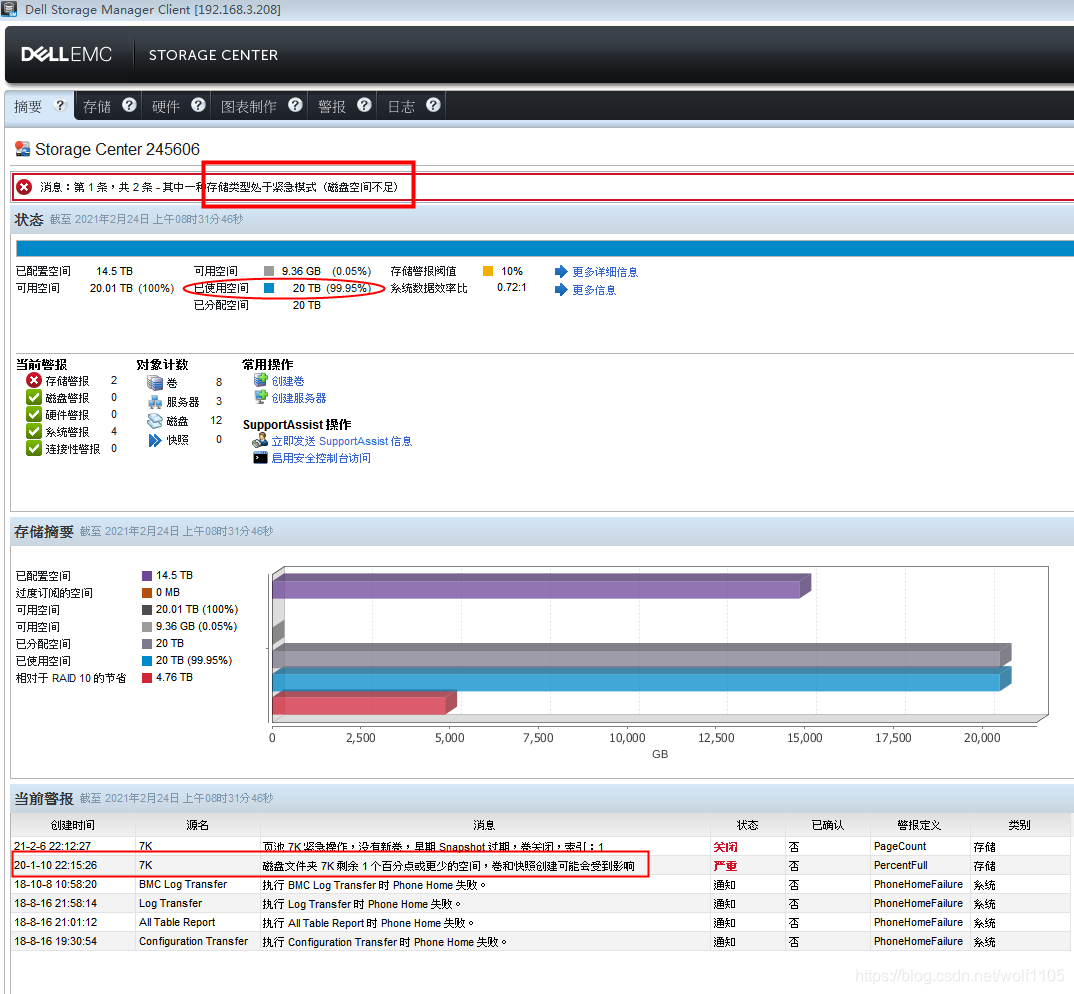Open help for the 图表制作 tab
1074x994 pixels.
[295, 105]
